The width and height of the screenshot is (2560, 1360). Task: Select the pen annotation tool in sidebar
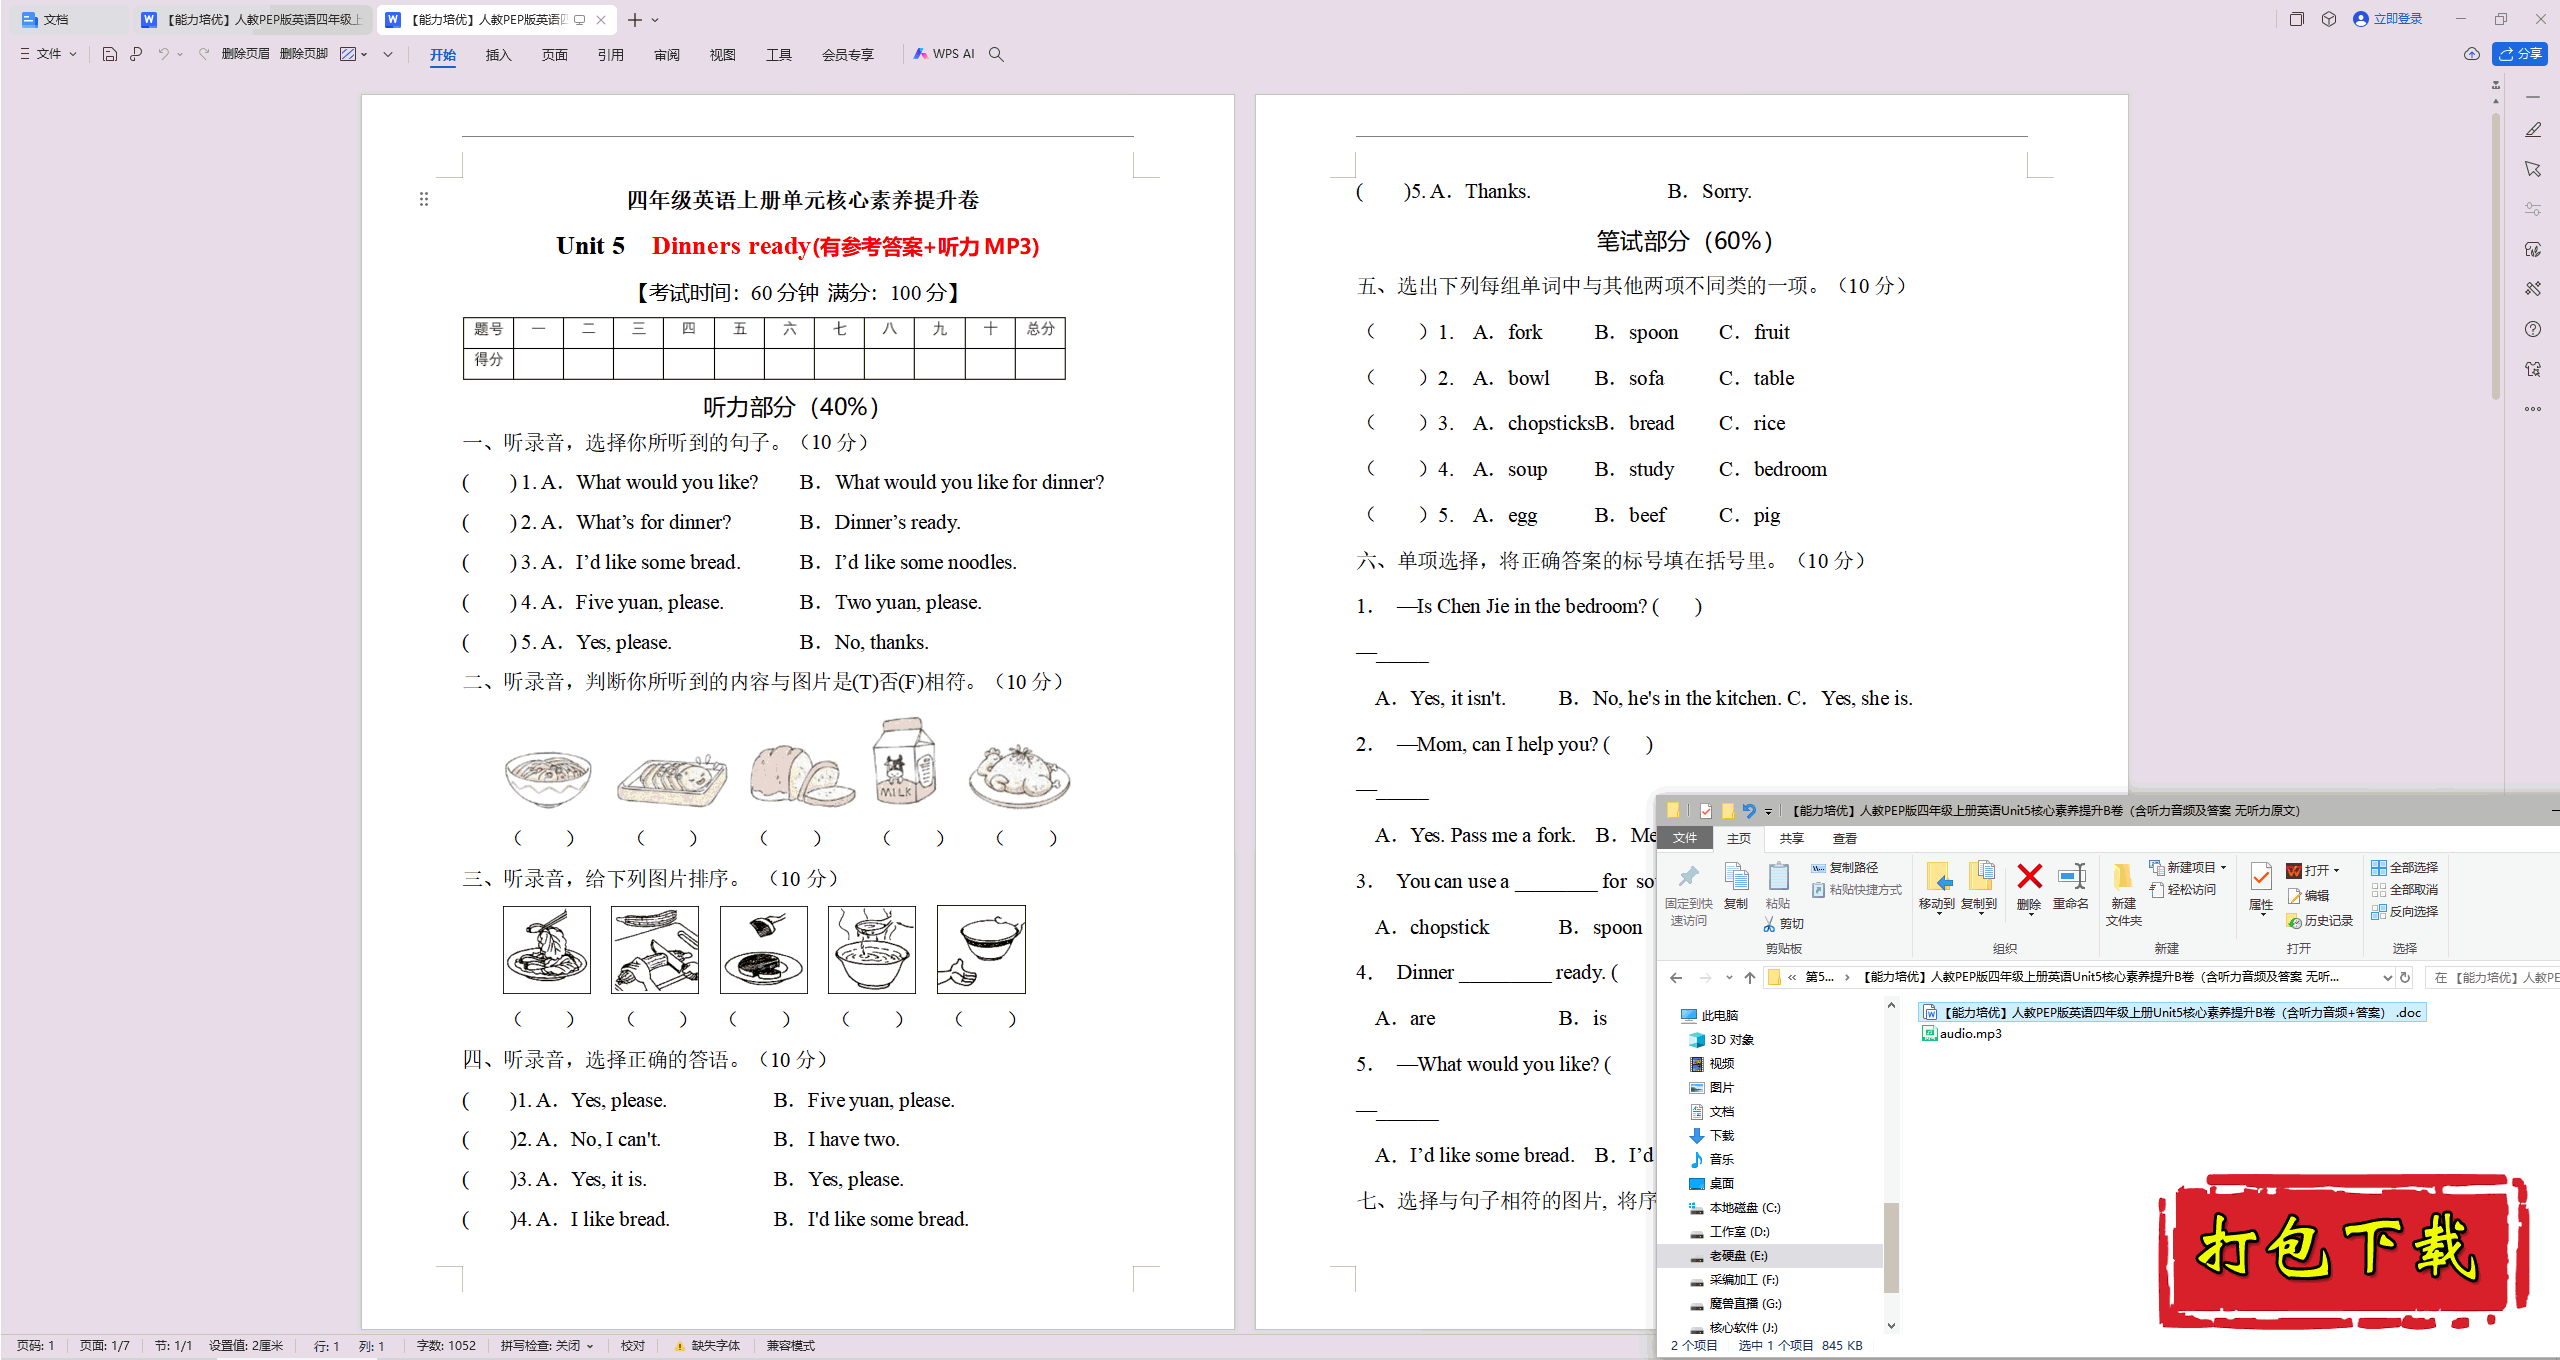(2533, 130)
